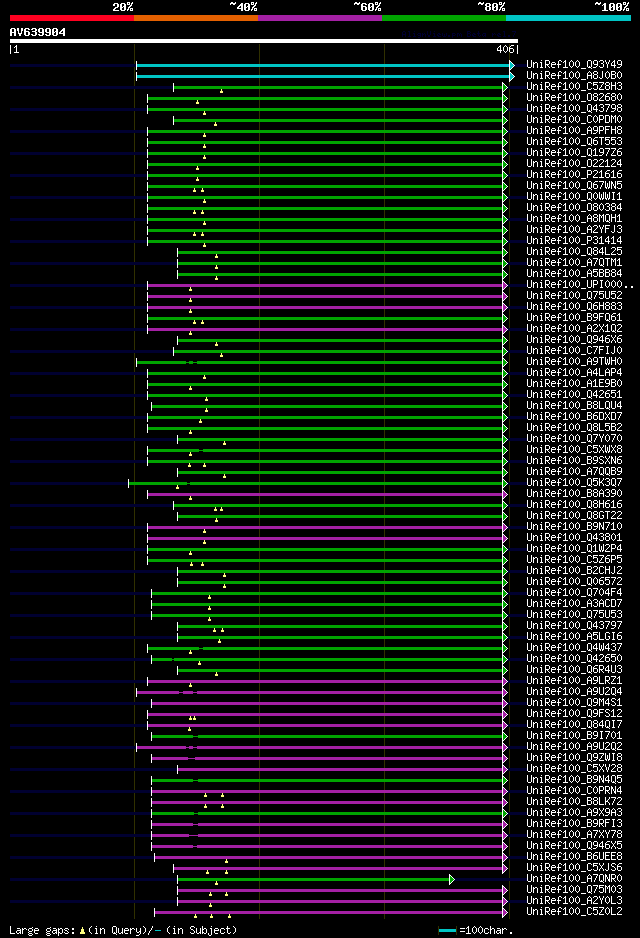Viewport: 640px width, 938px height.
Task: Open hit UniRef100_B8A390
Action: (574, 493)
